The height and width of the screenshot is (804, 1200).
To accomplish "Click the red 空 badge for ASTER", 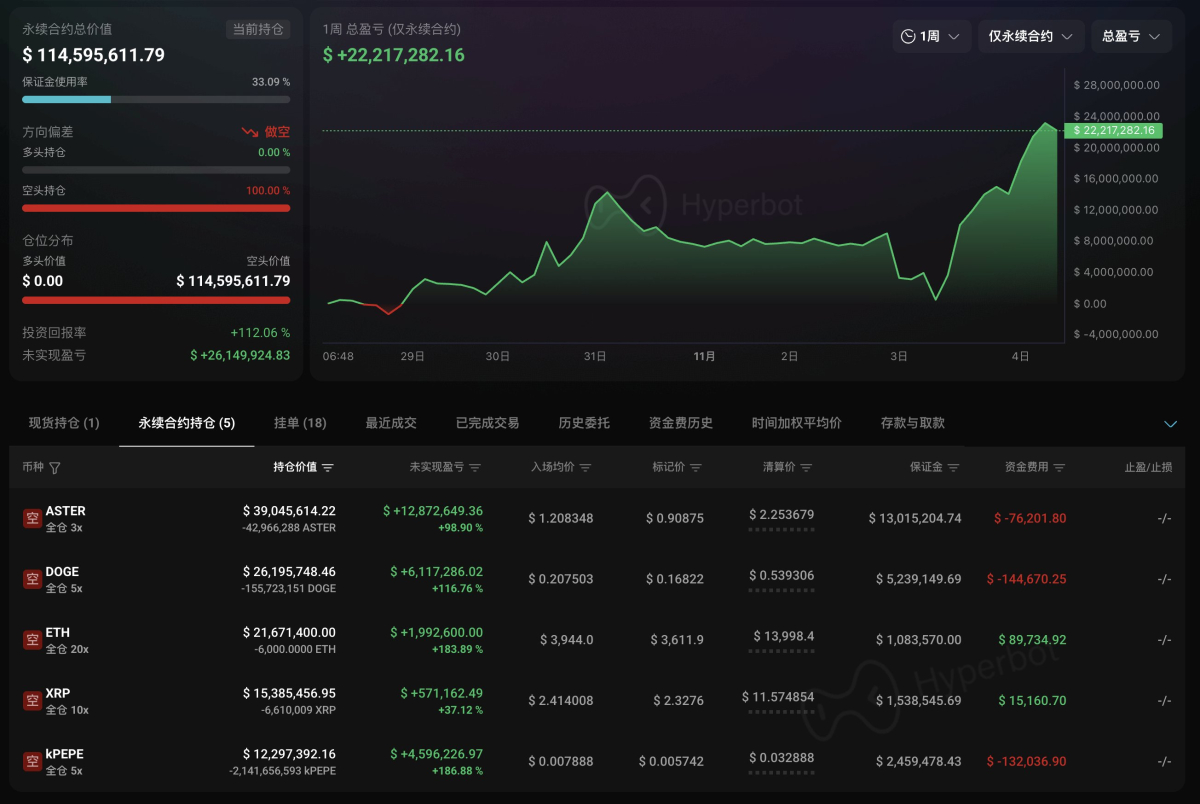I will [x=32, y=518].
